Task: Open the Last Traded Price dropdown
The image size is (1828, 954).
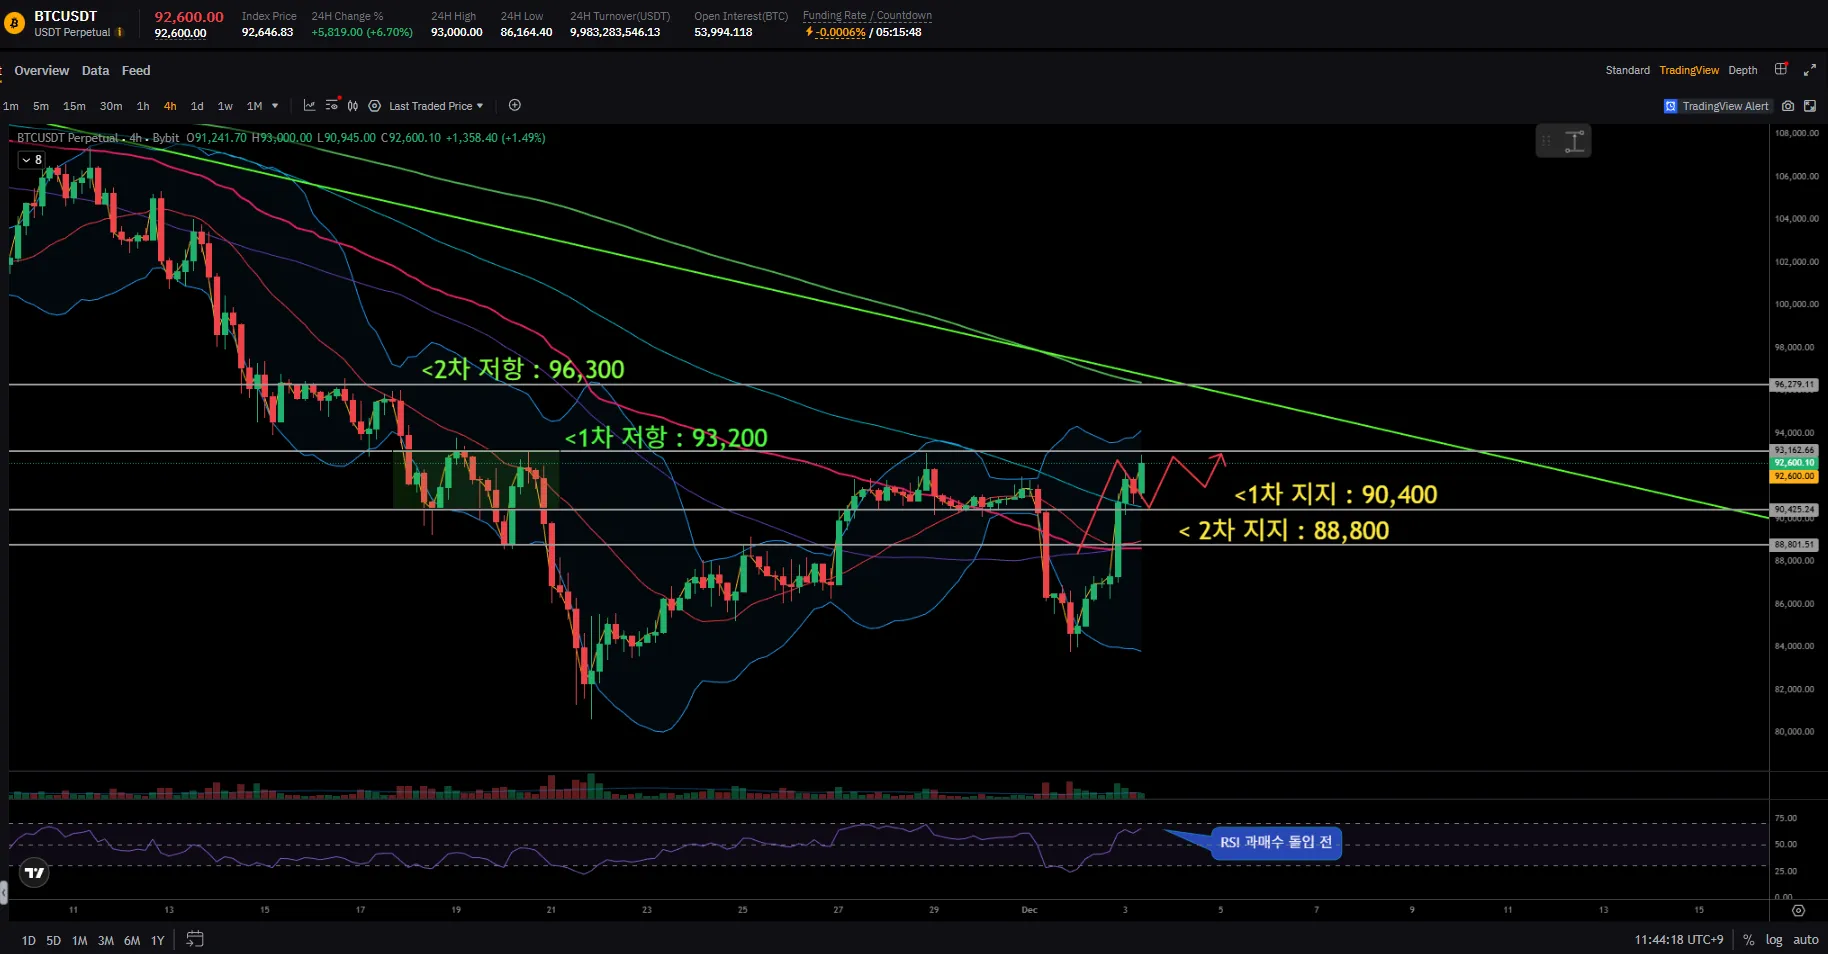Action: click(435, 106)
